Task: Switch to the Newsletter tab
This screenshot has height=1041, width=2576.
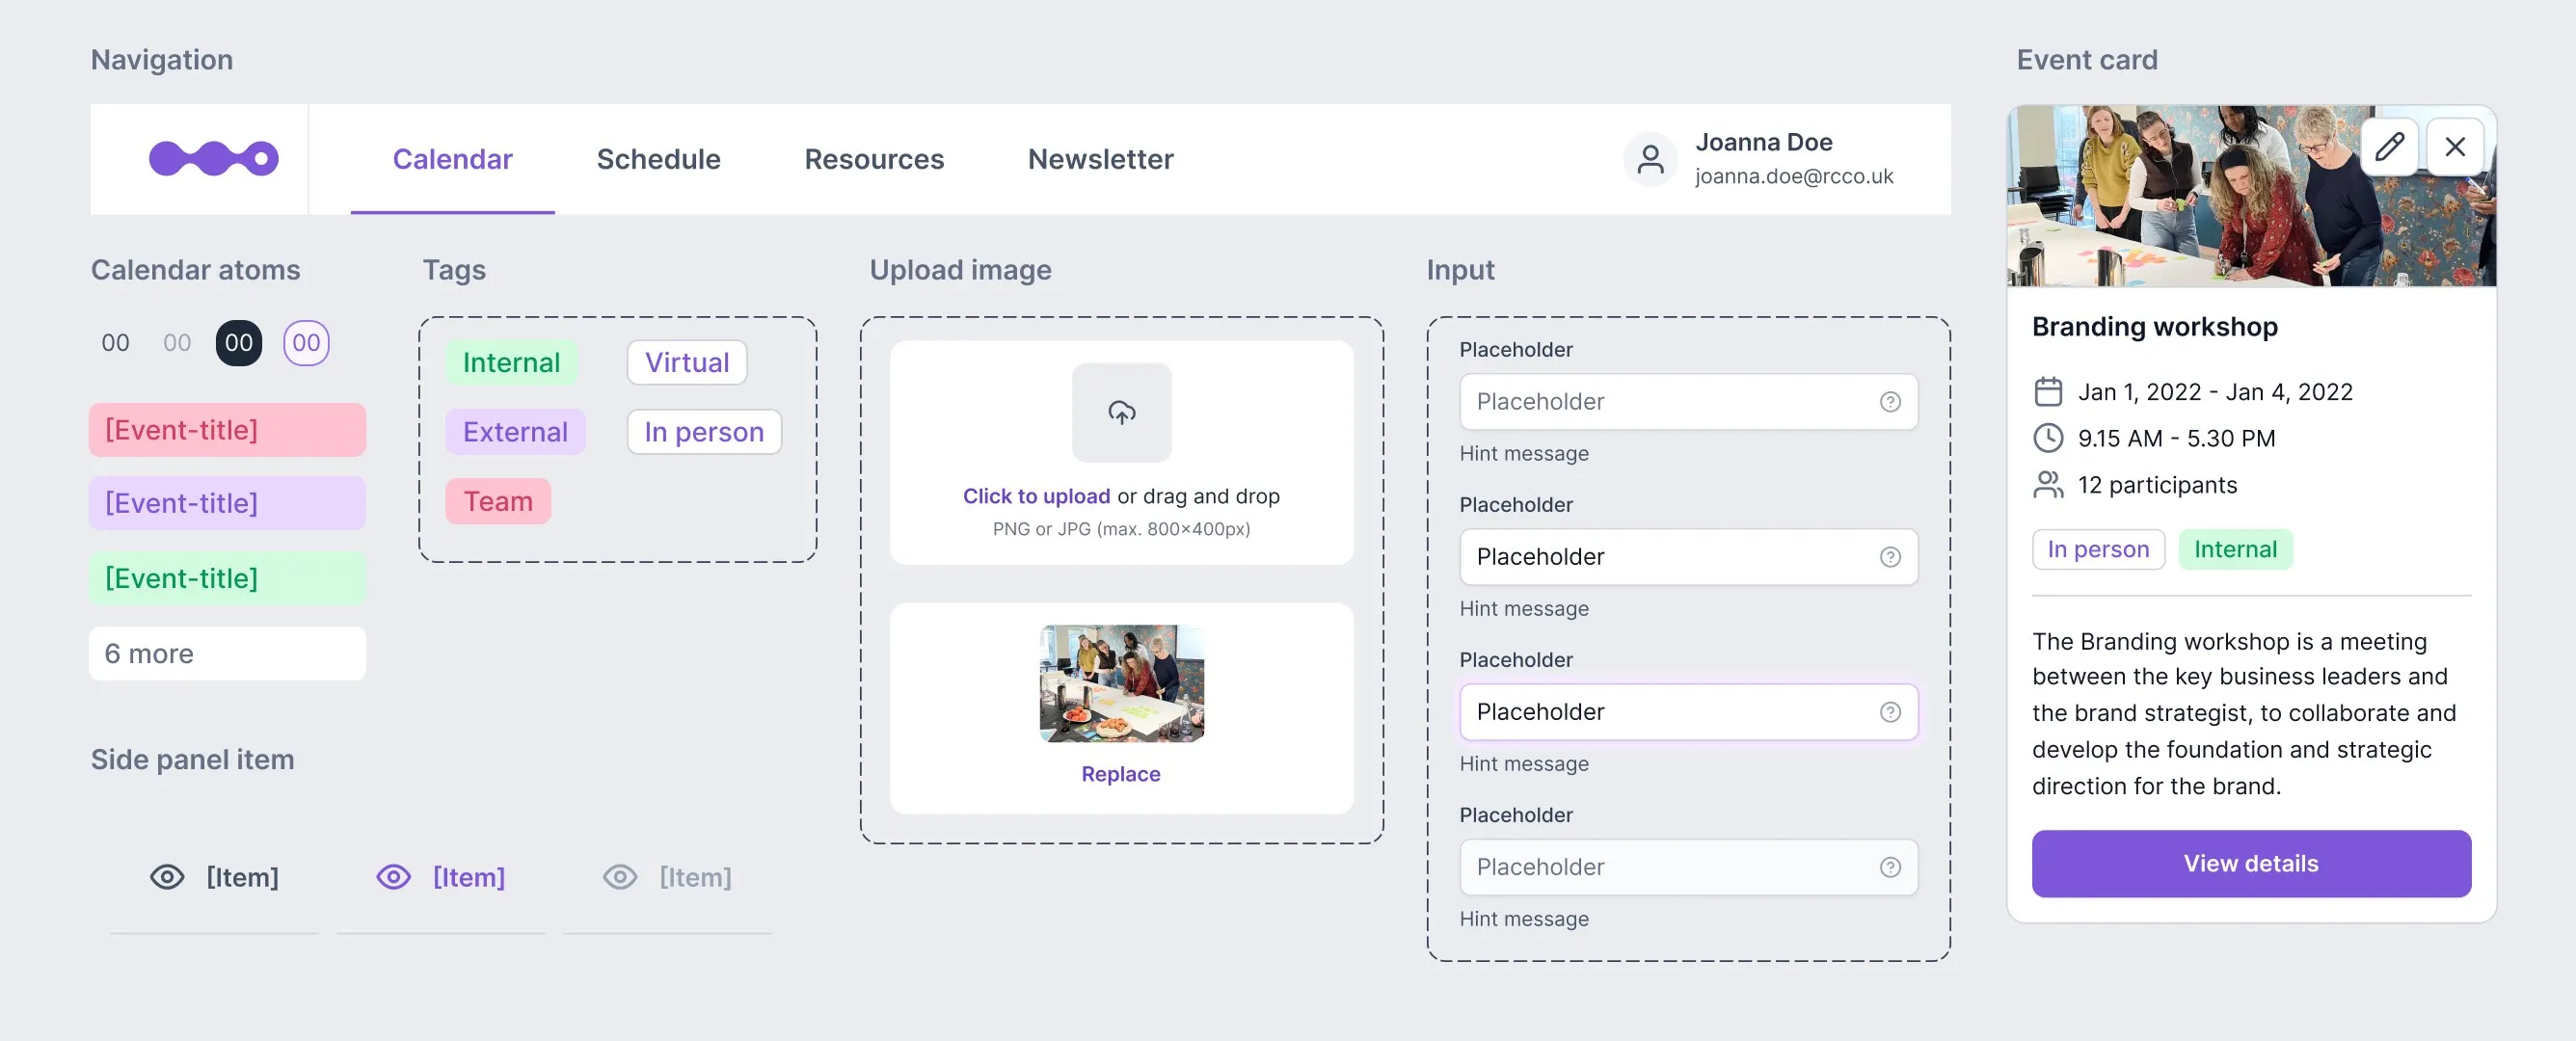Action: (x=1100, y=159)
